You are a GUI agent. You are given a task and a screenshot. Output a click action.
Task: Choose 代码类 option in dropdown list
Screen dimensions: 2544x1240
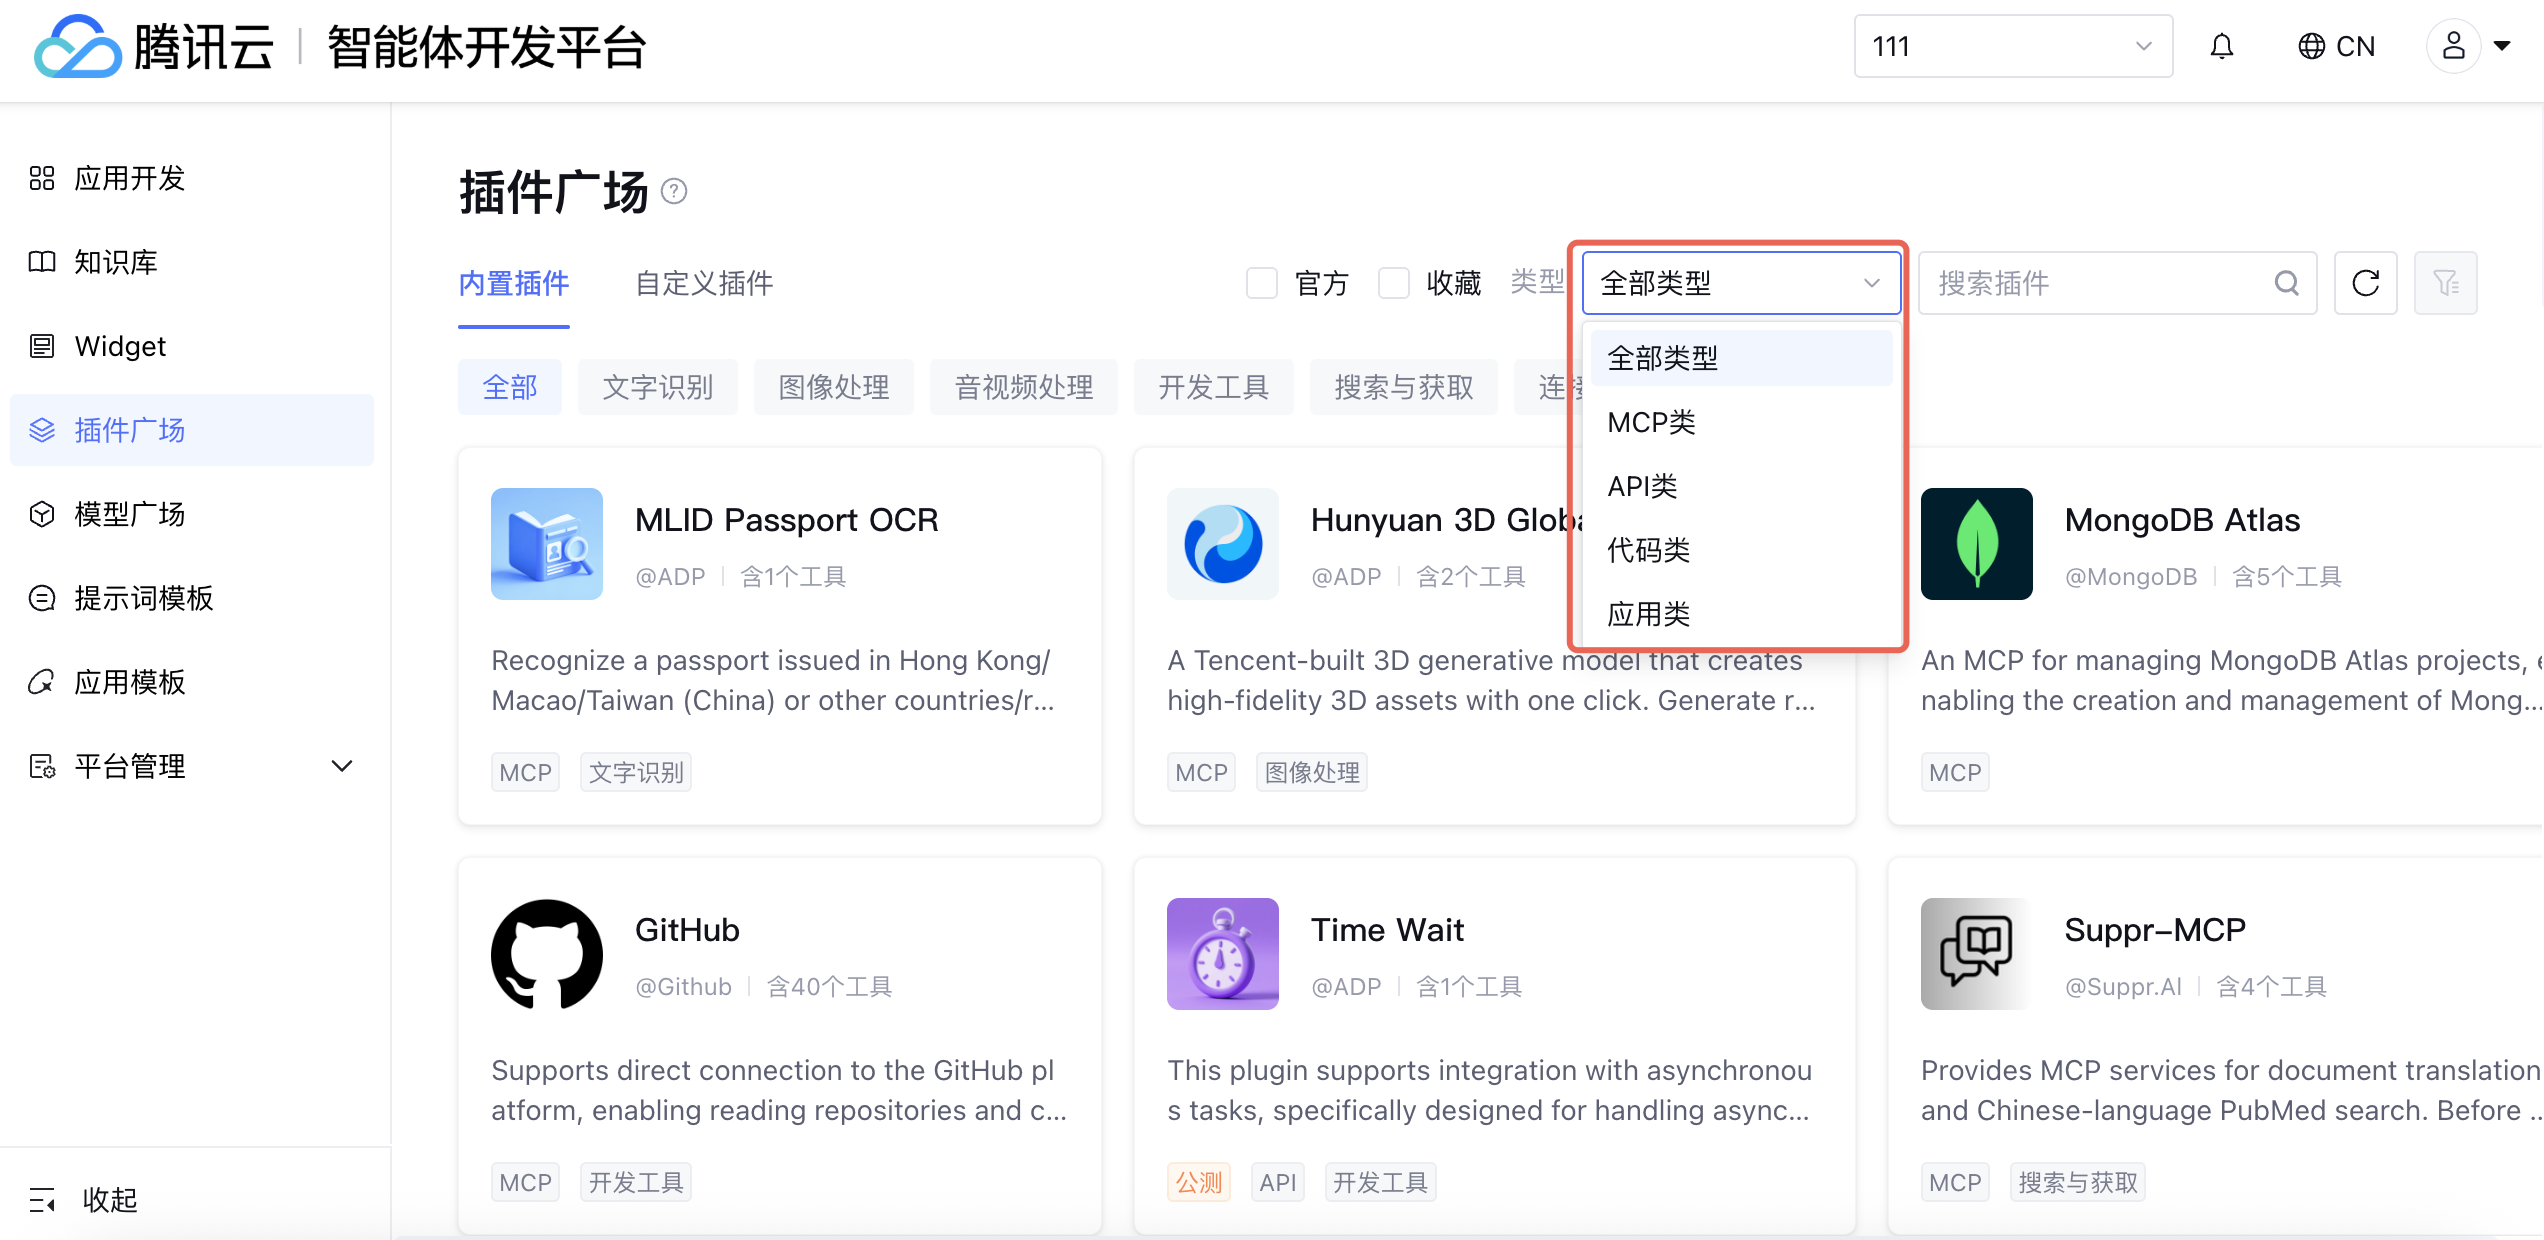(x=1648, y=550)
